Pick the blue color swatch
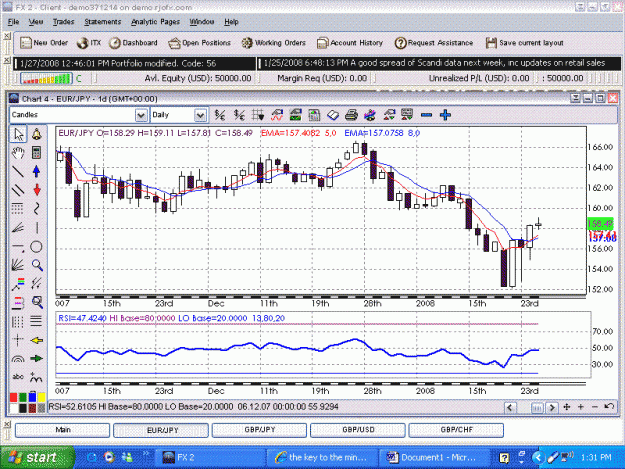 (32, 397)
